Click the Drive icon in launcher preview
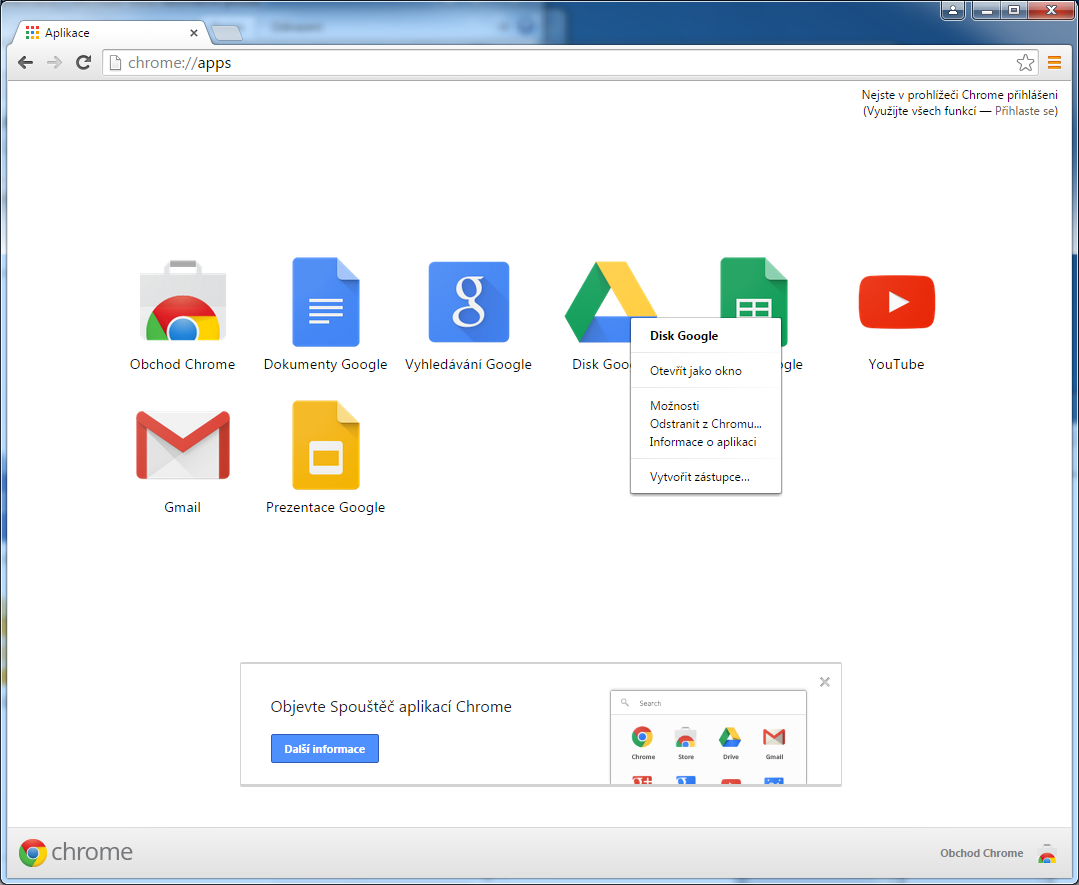 (730, 737)
